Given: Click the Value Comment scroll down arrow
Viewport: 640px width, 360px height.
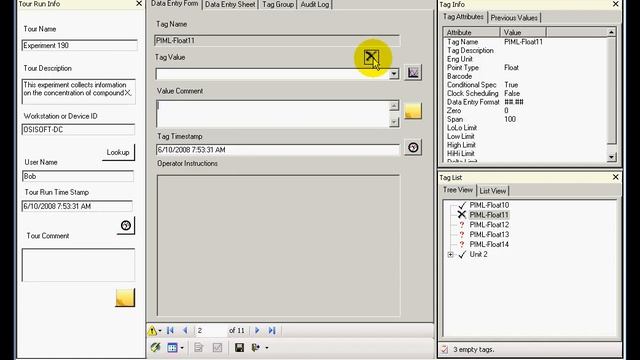Looking at the screenshot, I should (x=394, y=122).
